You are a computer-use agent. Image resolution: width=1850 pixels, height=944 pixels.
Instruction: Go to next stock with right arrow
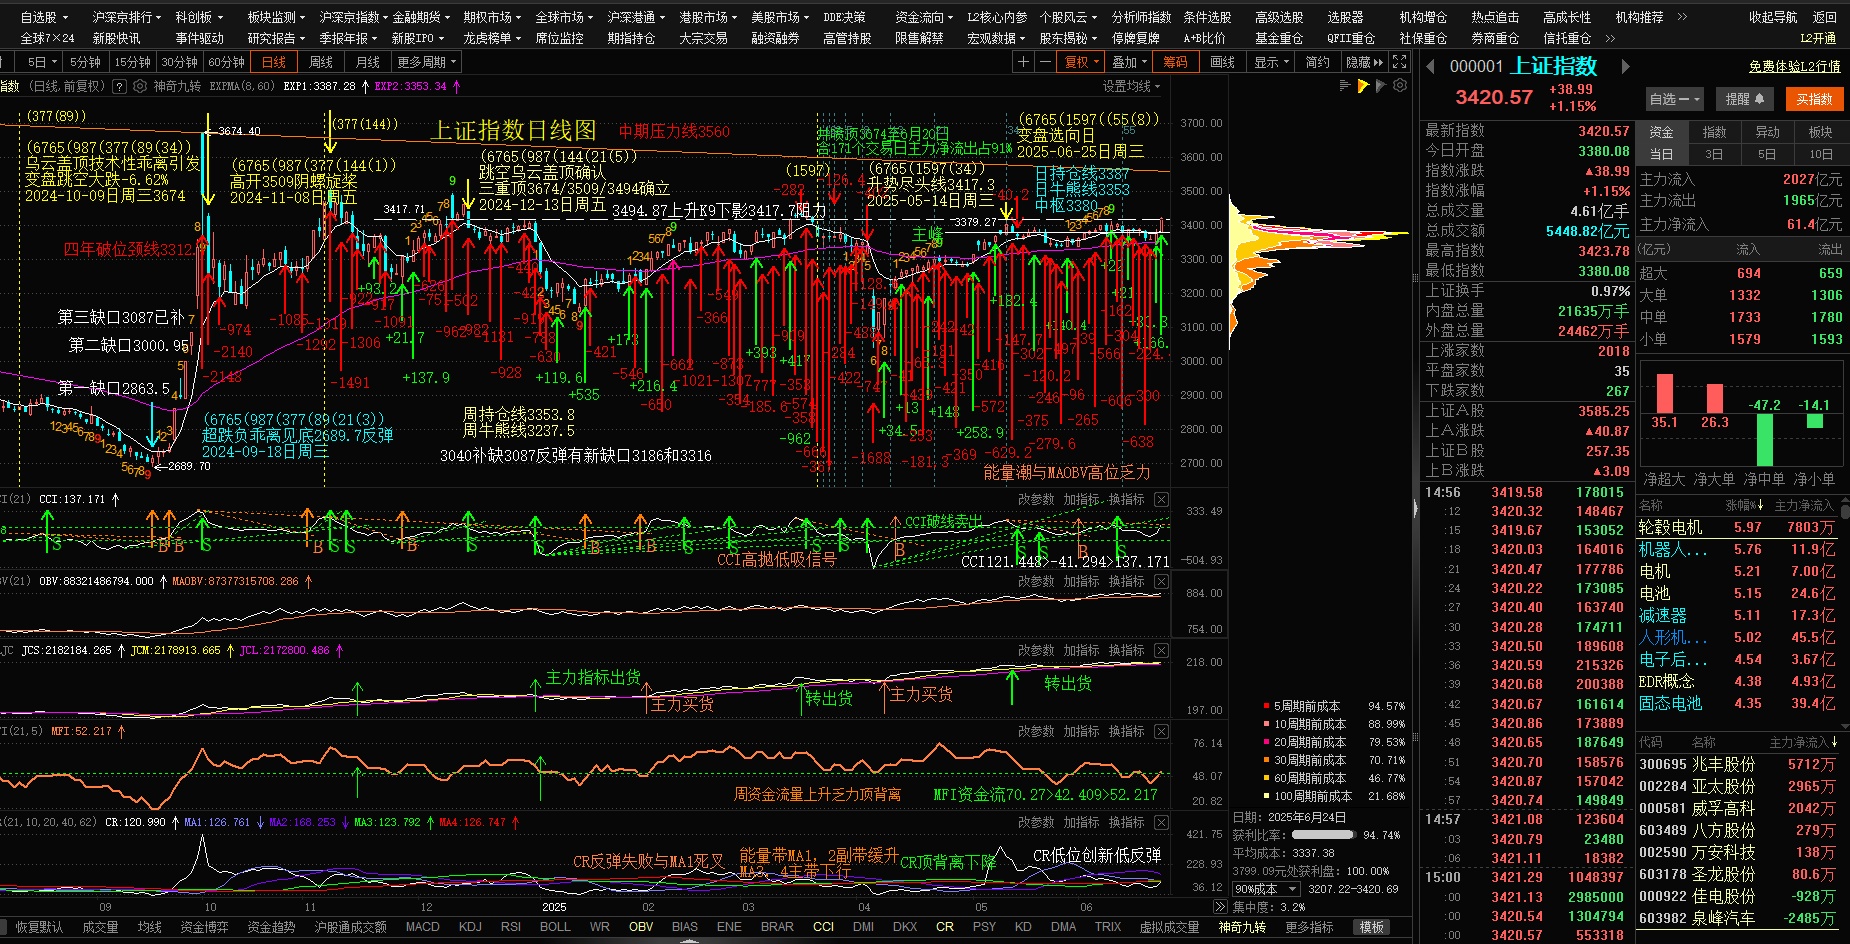click(x=1626, y=67)
